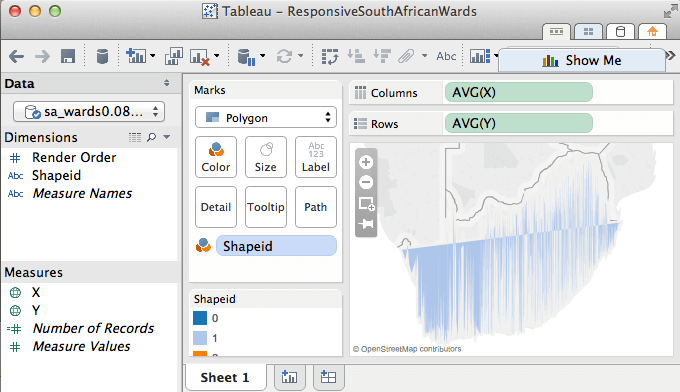Click the duplicate sheet toolbar icon
Image resolution: width=680 pixels, height=392 pixels.
point(173,56)
